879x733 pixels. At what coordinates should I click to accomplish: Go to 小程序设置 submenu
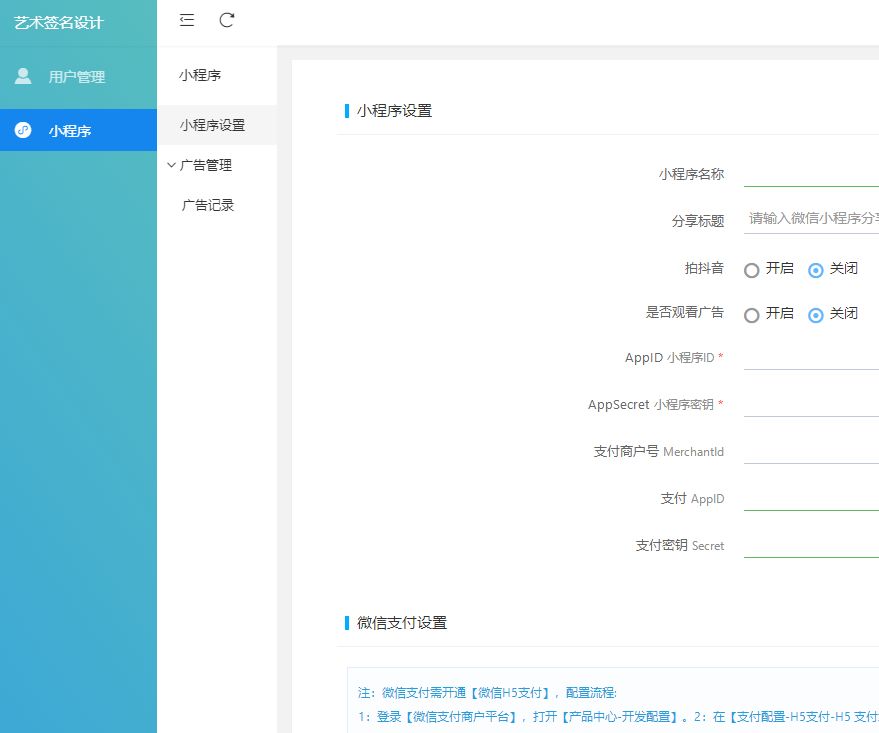coord(212,125)
